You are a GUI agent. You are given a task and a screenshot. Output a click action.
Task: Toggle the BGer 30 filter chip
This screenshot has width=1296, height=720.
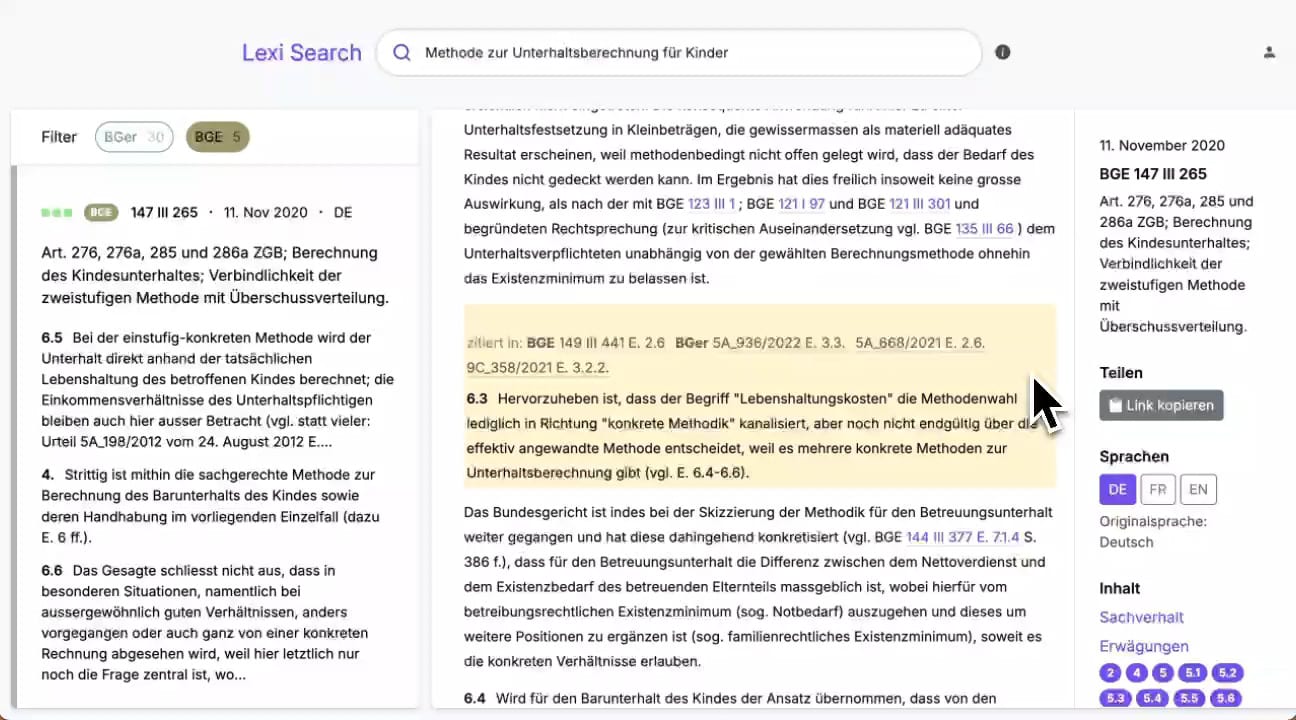pos(134,137)
